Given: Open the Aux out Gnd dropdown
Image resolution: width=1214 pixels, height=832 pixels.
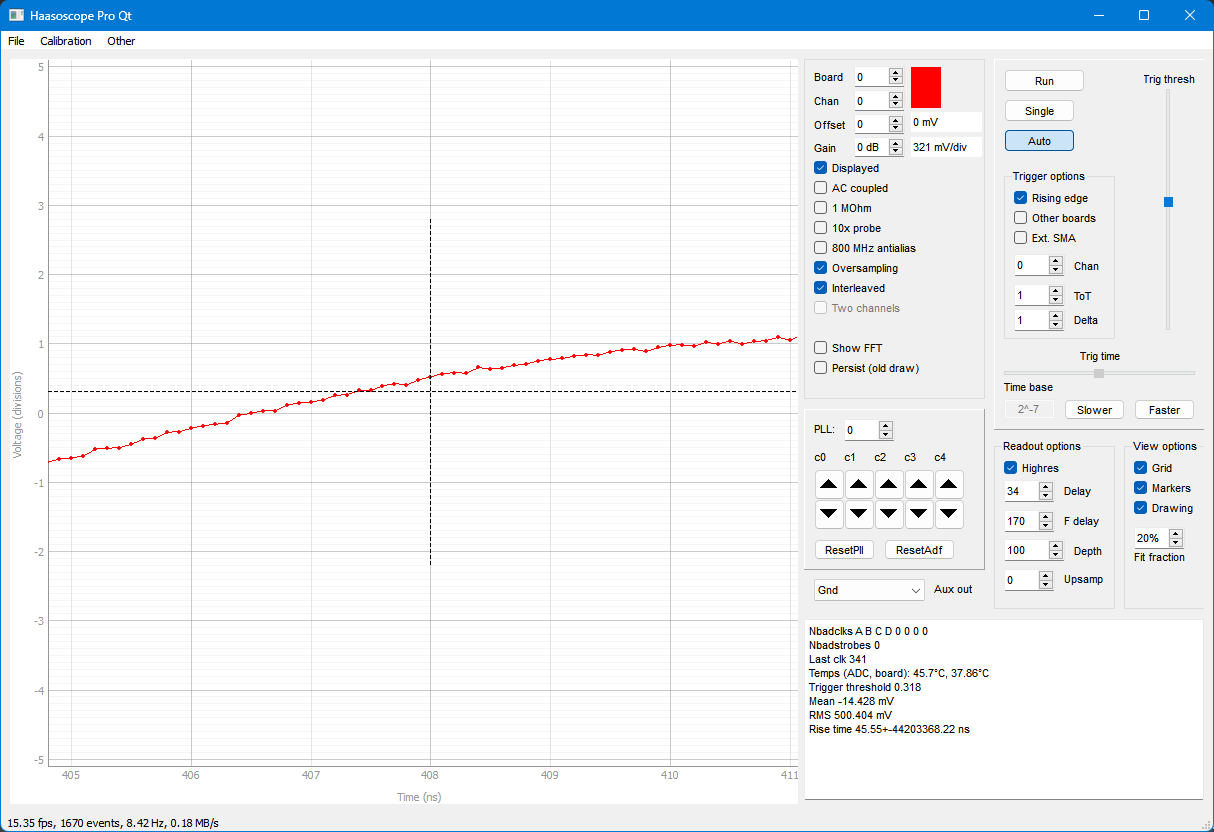Looking at the screenshot, I should pyautogui.click(x=868, y=589).
